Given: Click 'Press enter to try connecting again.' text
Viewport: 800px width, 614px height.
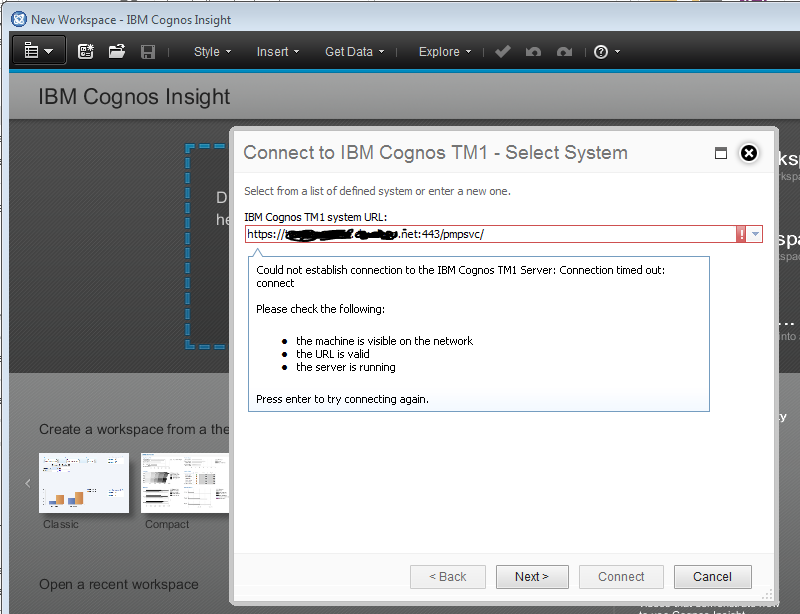Looking at the screenshot, I should [x=342, y=399].
